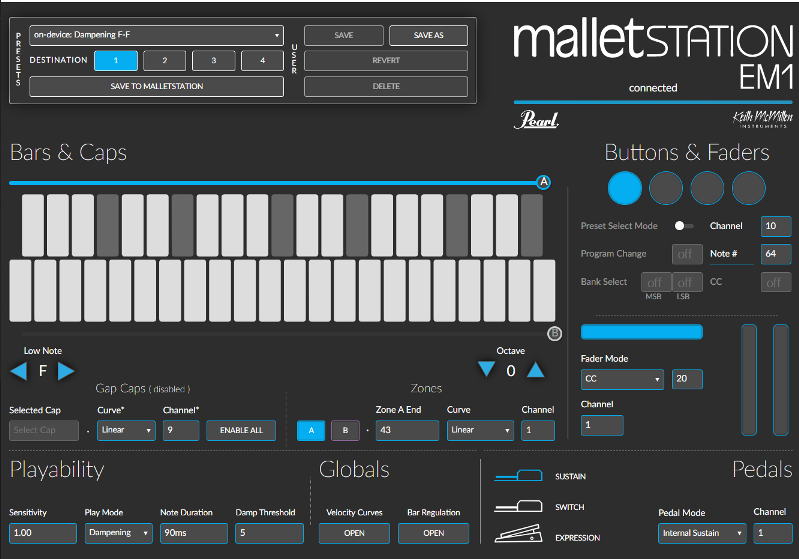Screen dimensions: 799x559
Task: Open the presets dropdown Dampening F-F
Action: (x=156, y=35)
